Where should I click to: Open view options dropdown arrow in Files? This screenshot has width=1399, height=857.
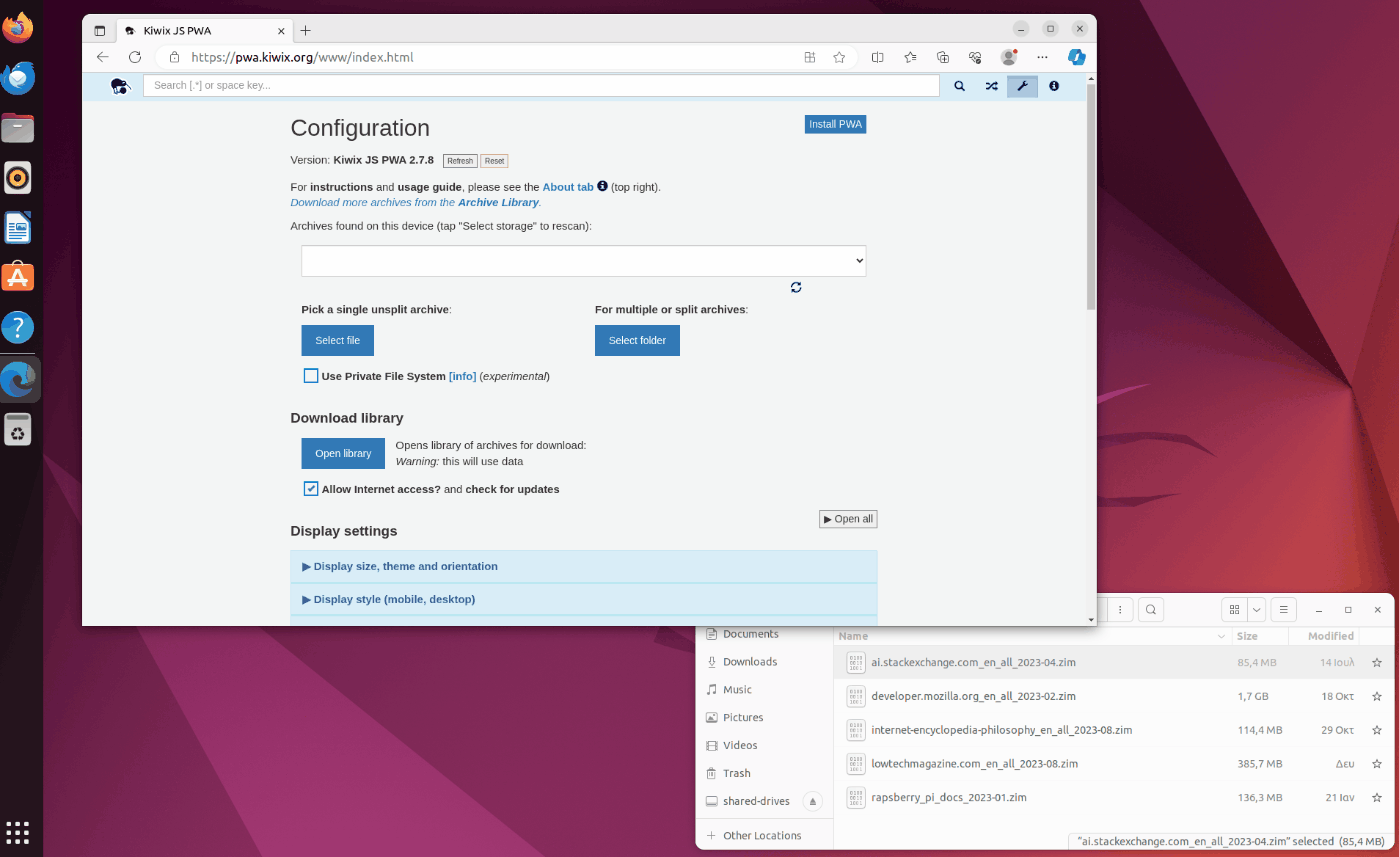(1257, 609)
